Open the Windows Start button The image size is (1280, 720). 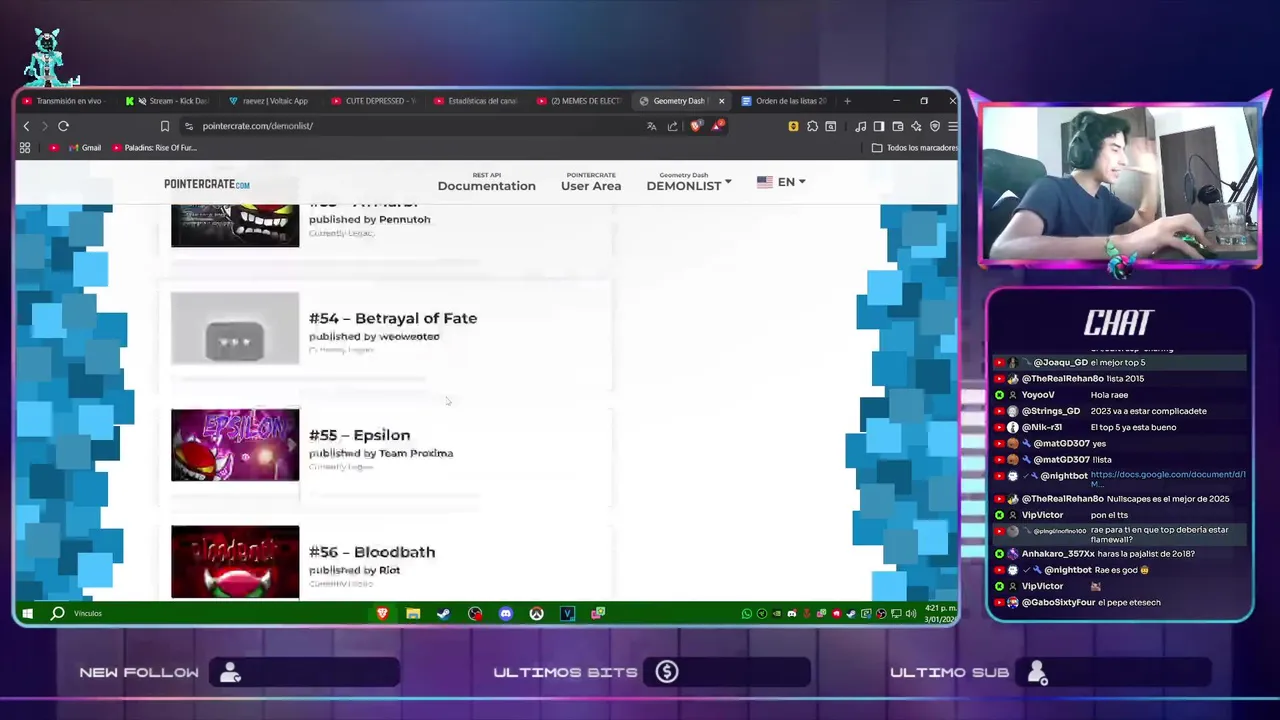[x=28, y=613]
